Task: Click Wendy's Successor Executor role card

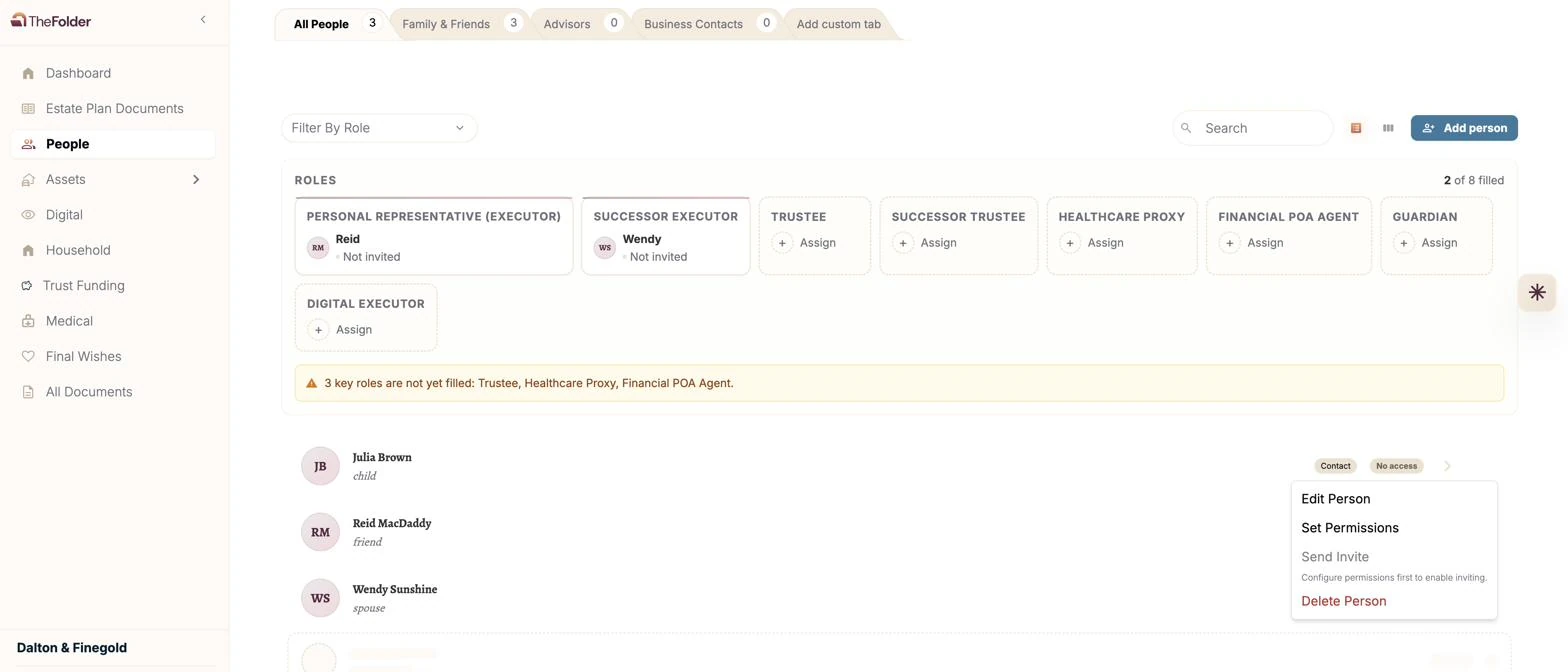Action: (x=666, y=236)
